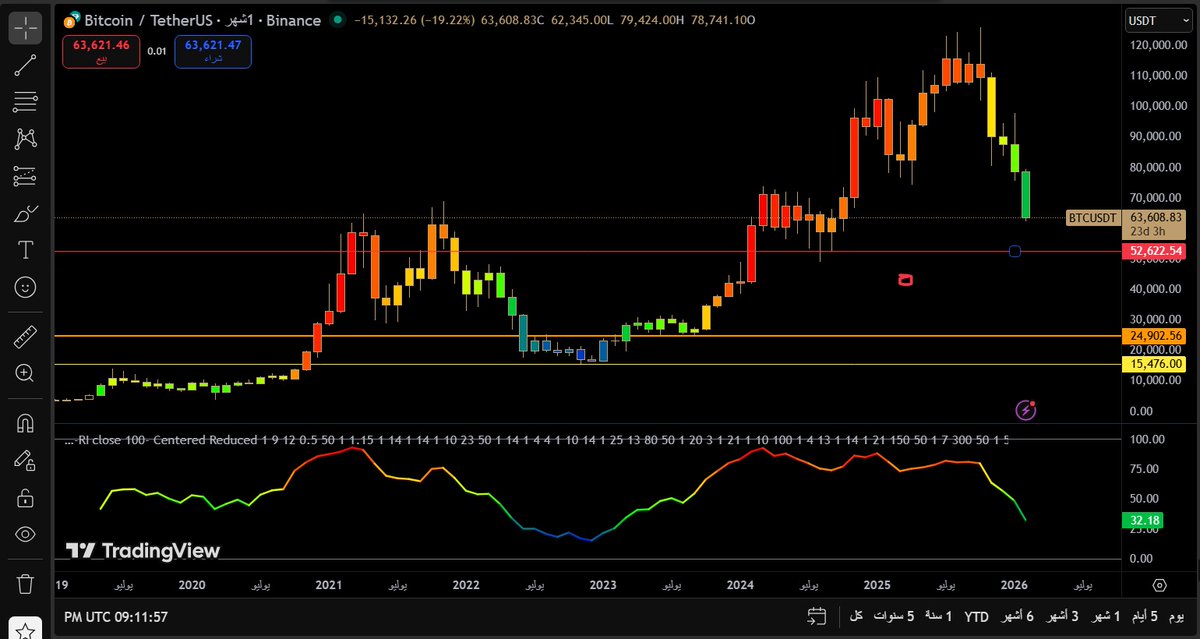The height and width of the screenshot is (639, 1200).
Task: Open the favorites star toolbar
Action: click(x=25, y=631)
